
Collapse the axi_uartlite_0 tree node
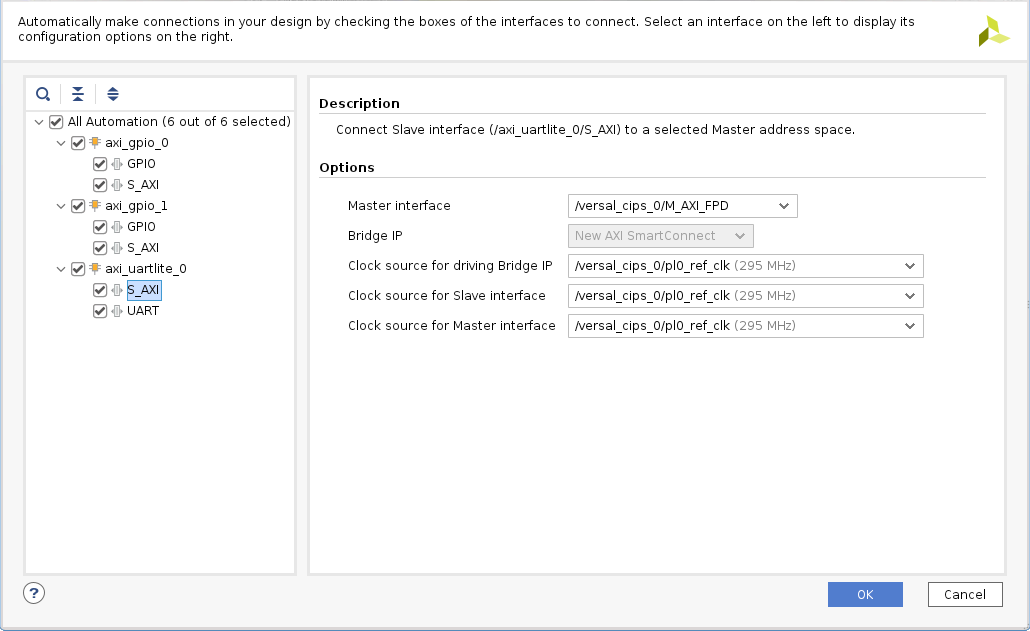pyautogui.click(x=61, y=269)
